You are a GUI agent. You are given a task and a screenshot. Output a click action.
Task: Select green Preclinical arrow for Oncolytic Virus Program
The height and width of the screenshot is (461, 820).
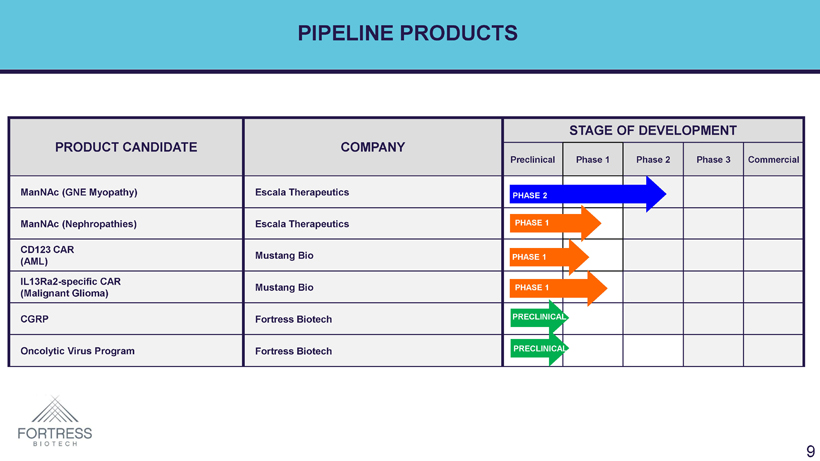(x=538, y=349)
